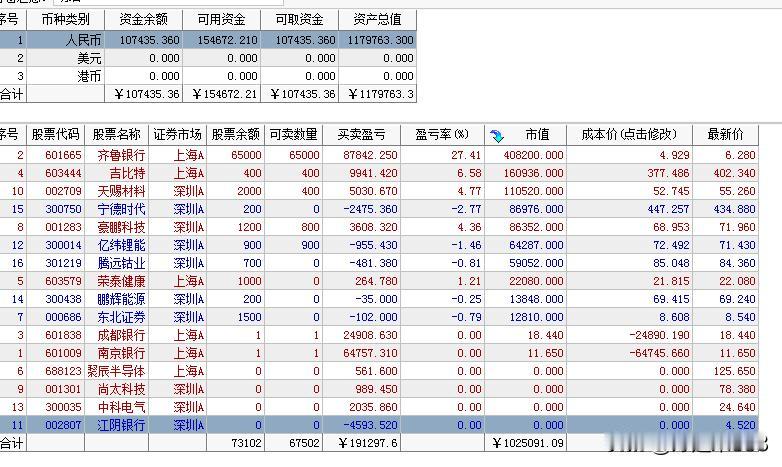
Task: Sort holdings by 股票名称 column header
Action: pos(117,135)
